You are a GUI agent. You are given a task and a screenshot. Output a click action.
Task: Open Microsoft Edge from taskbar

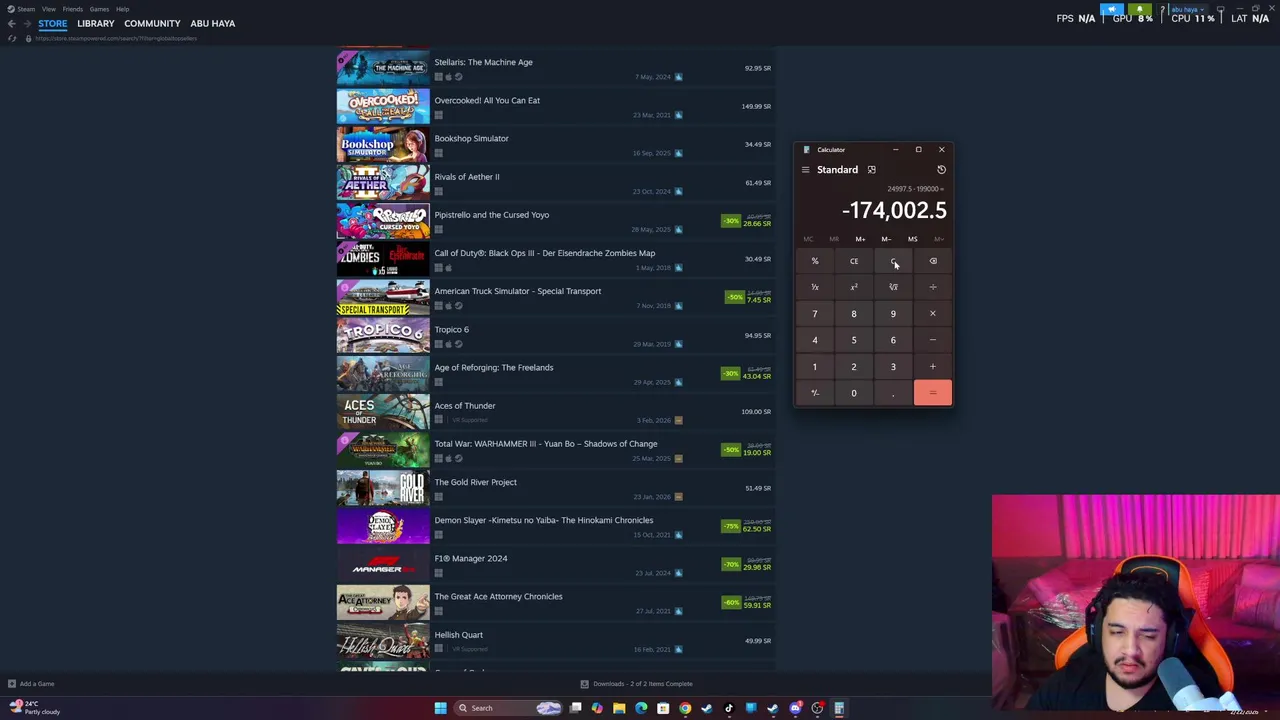(641, 708)
